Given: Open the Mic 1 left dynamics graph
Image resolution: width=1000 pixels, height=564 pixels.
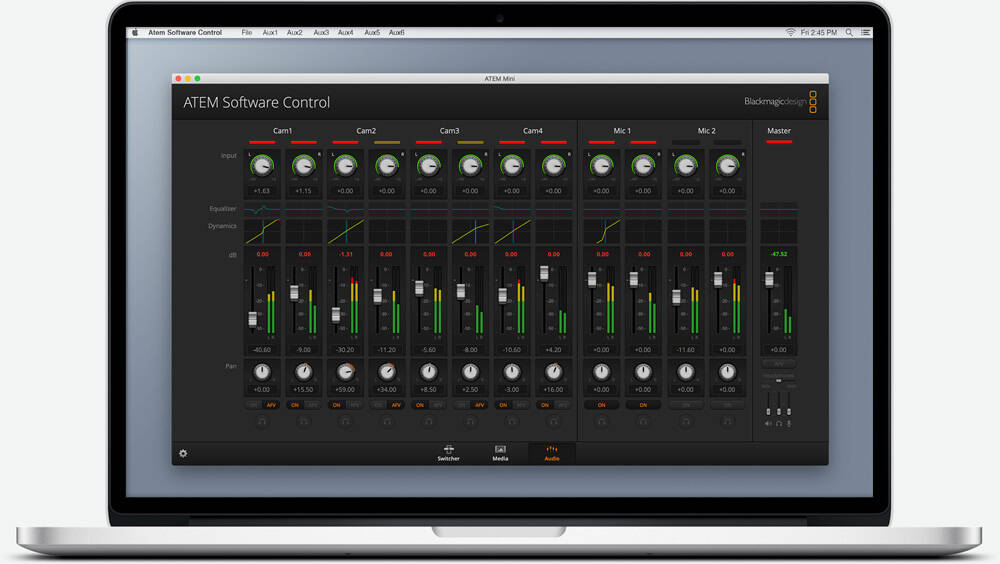Looking at the screenshot, I should [x=601, y=231].
